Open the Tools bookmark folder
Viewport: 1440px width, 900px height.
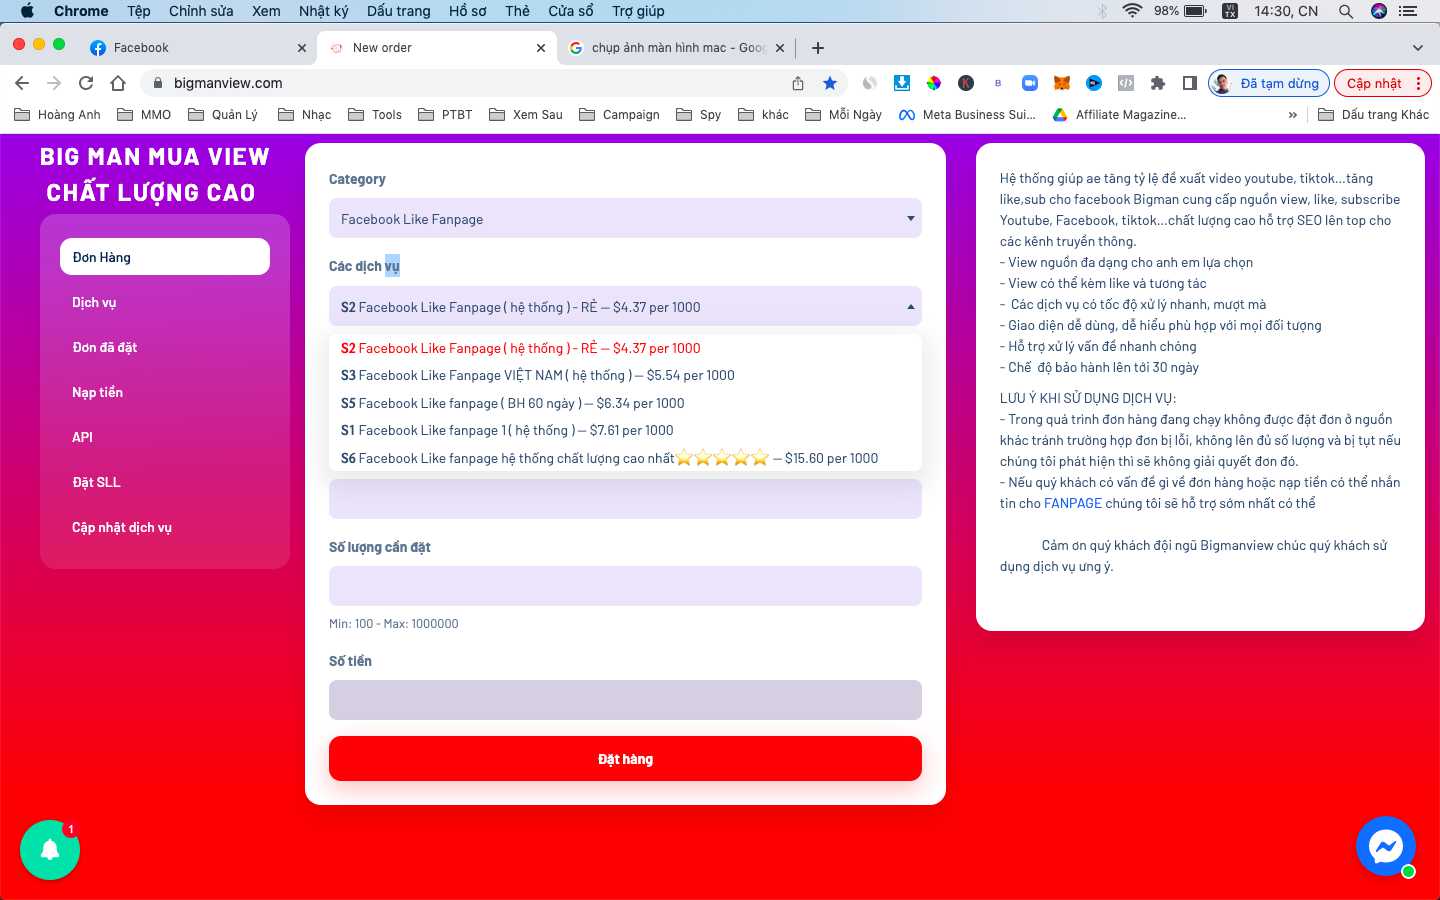[375, 115]
